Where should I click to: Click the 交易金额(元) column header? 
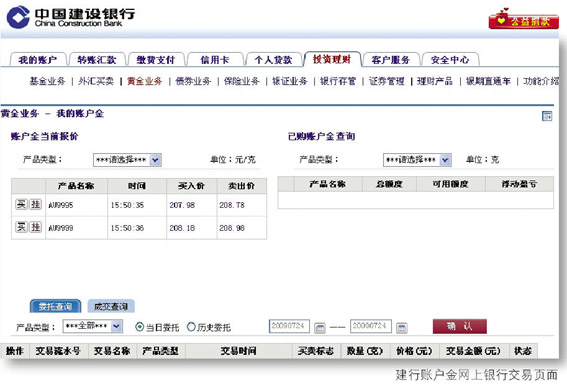click(x=474, y=351)
